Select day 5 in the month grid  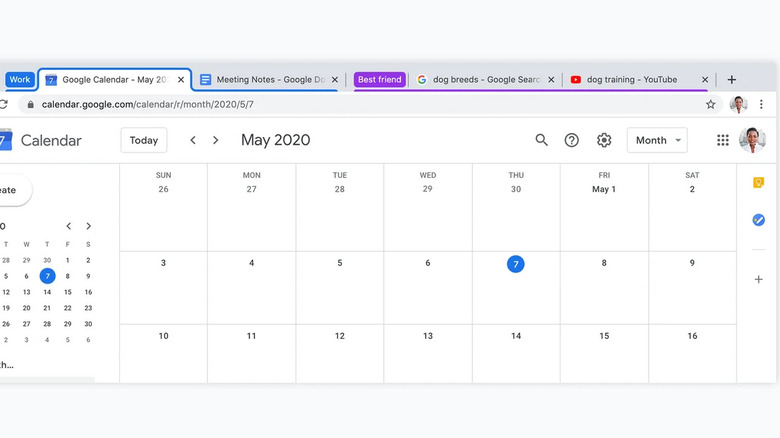[340, 263]
